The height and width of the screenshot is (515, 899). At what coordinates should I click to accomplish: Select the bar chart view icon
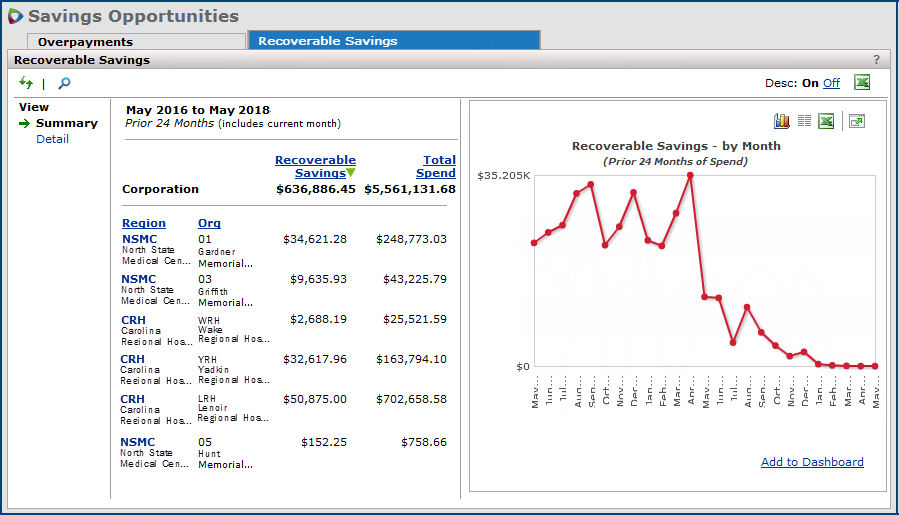pyautogui.click(x=782, y=121)
